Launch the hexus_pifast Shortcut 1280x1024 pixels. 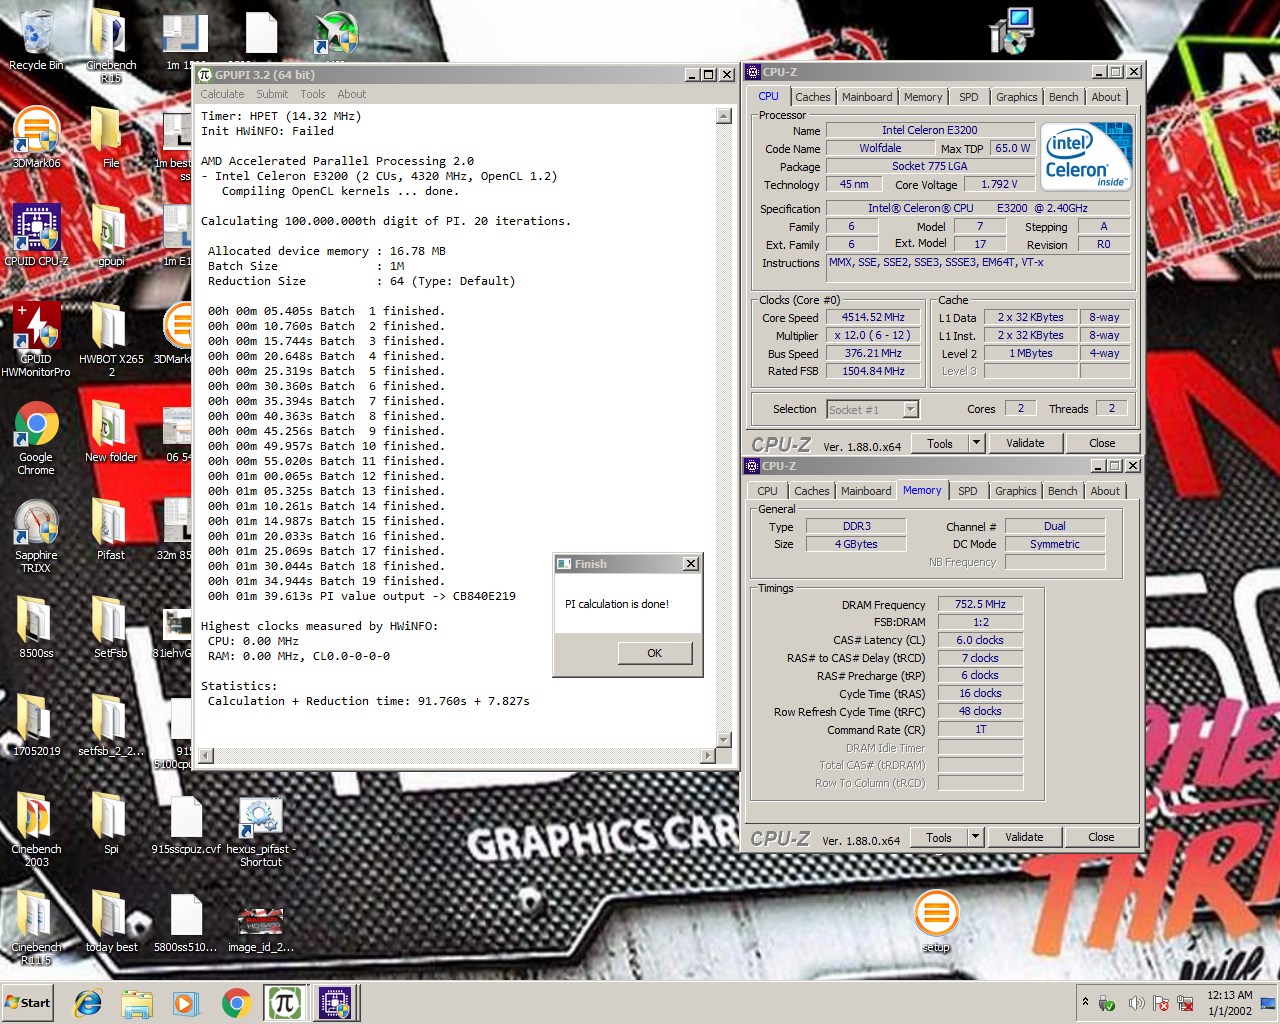click(x=261, y=830)
